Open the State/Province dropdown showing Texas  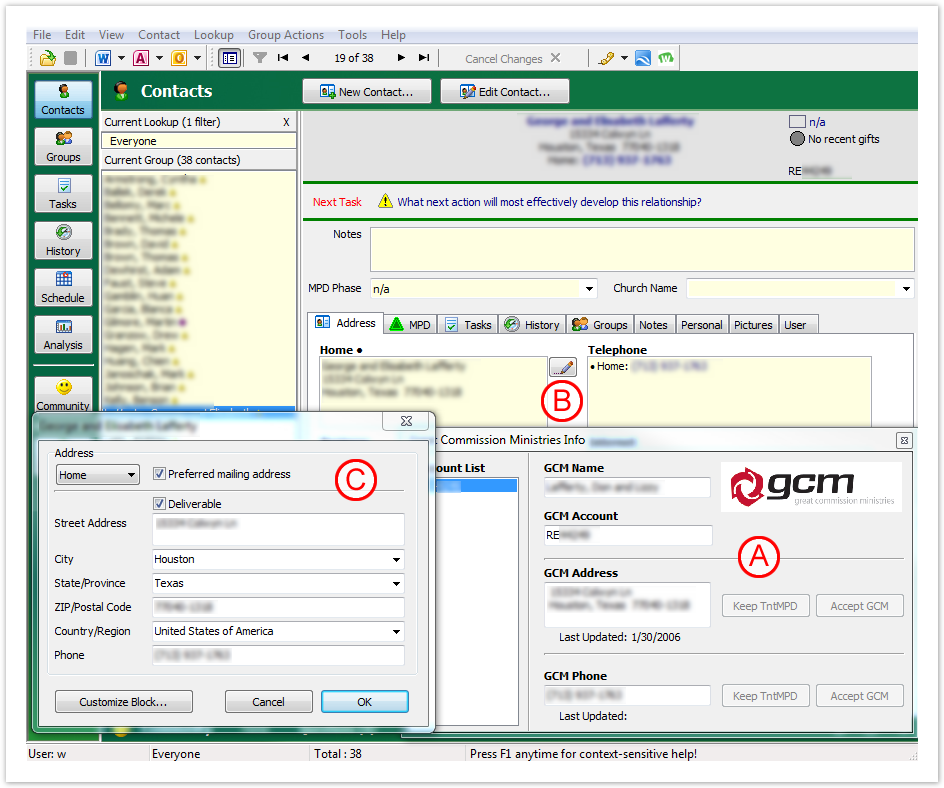398,583
